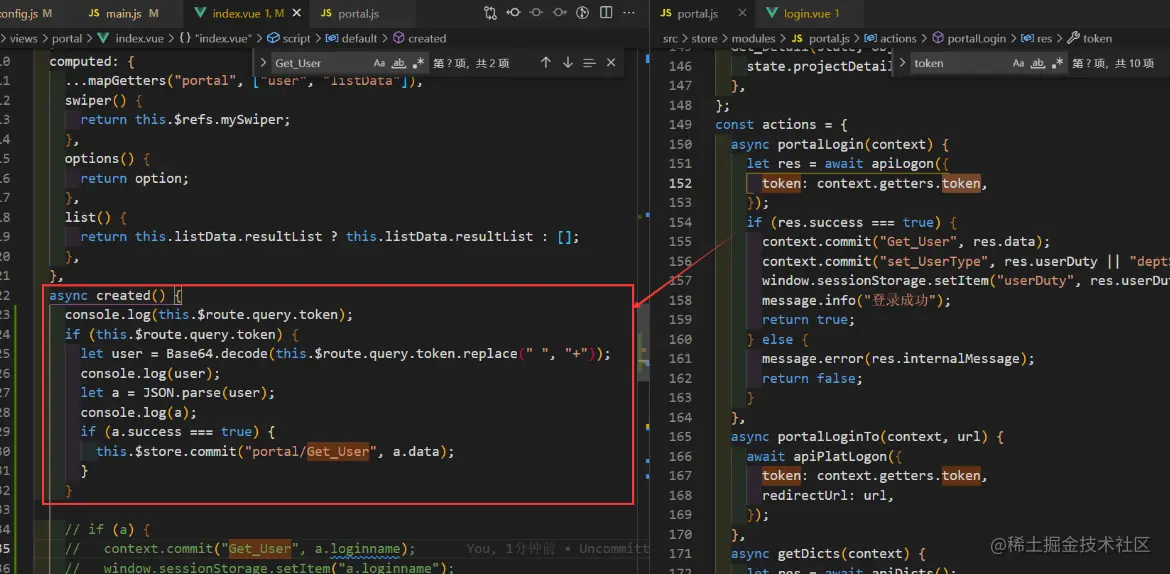This screenshot has width=1170, height=574.
Task: Open 'portal' folder breadcrumb in left editor
Action: coord(67,38)
